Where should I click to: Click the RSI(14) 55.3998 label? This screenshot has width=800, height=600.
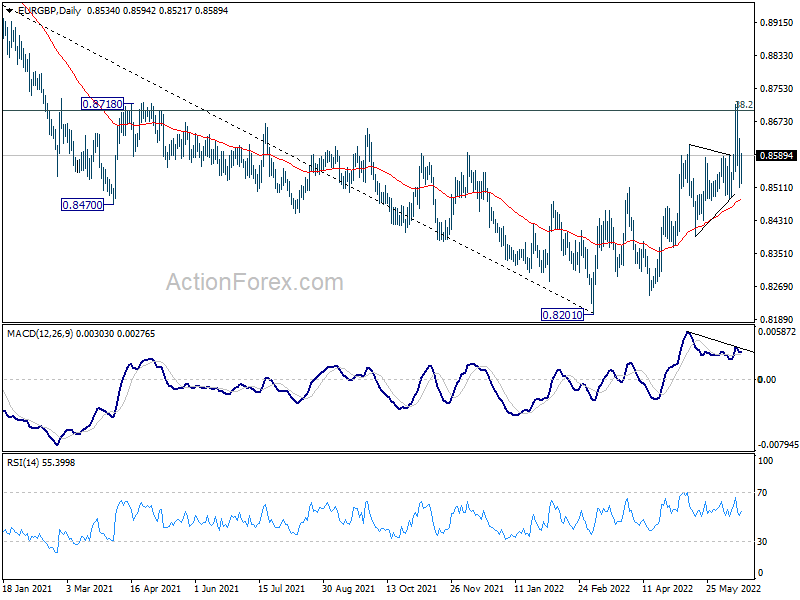[x=41, y=463]
